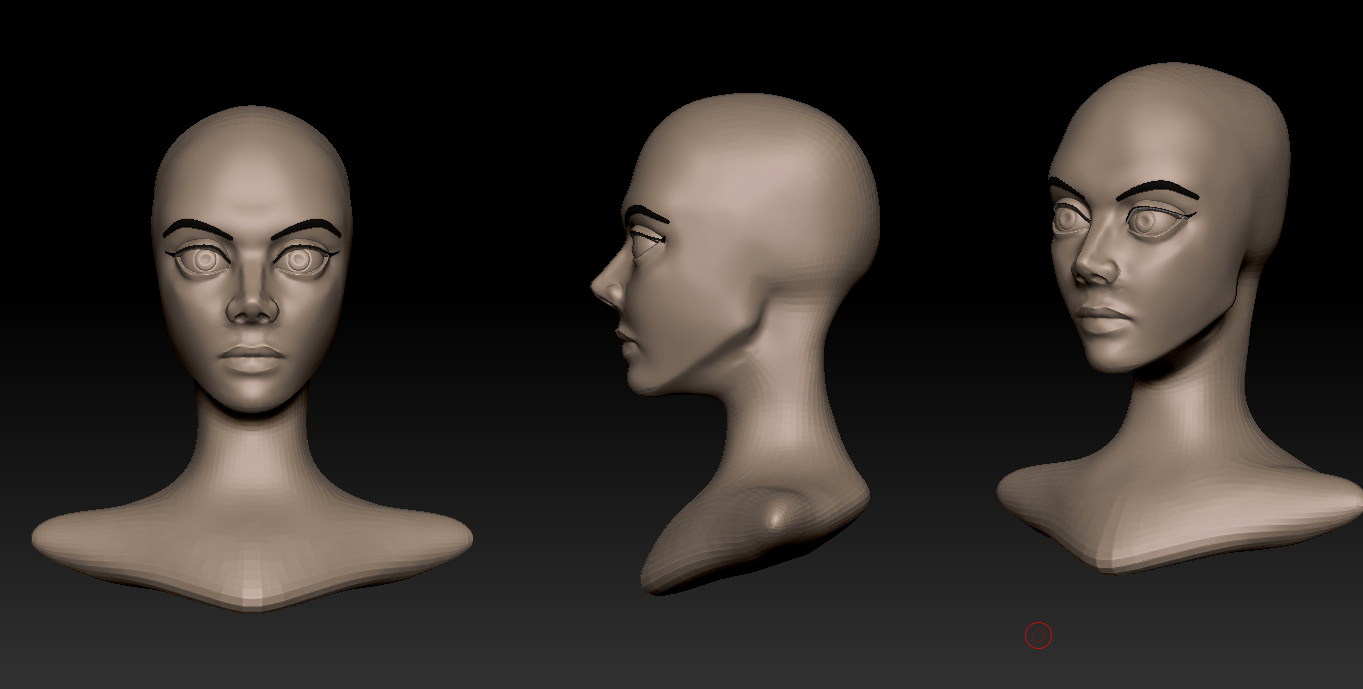The image size is (1363, 689).
Task: Click the front-view head's forehead
Action: (x=252, y=170)
